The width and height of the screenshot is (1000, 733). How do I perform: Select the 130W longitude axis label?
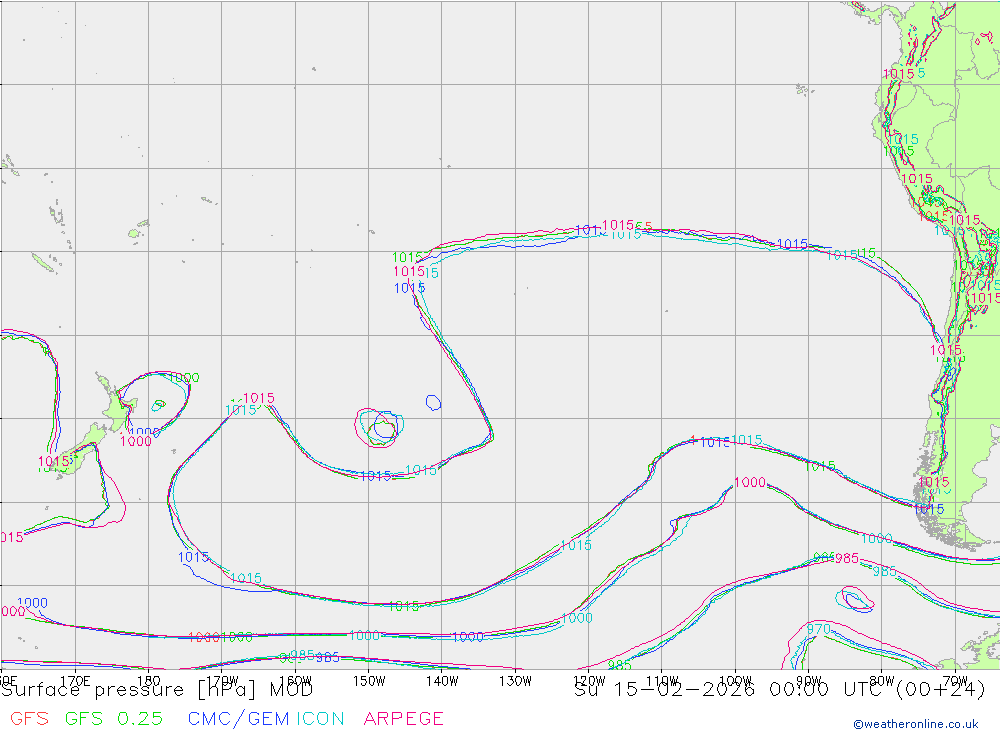pyautogui.click(x=515, y=681)
